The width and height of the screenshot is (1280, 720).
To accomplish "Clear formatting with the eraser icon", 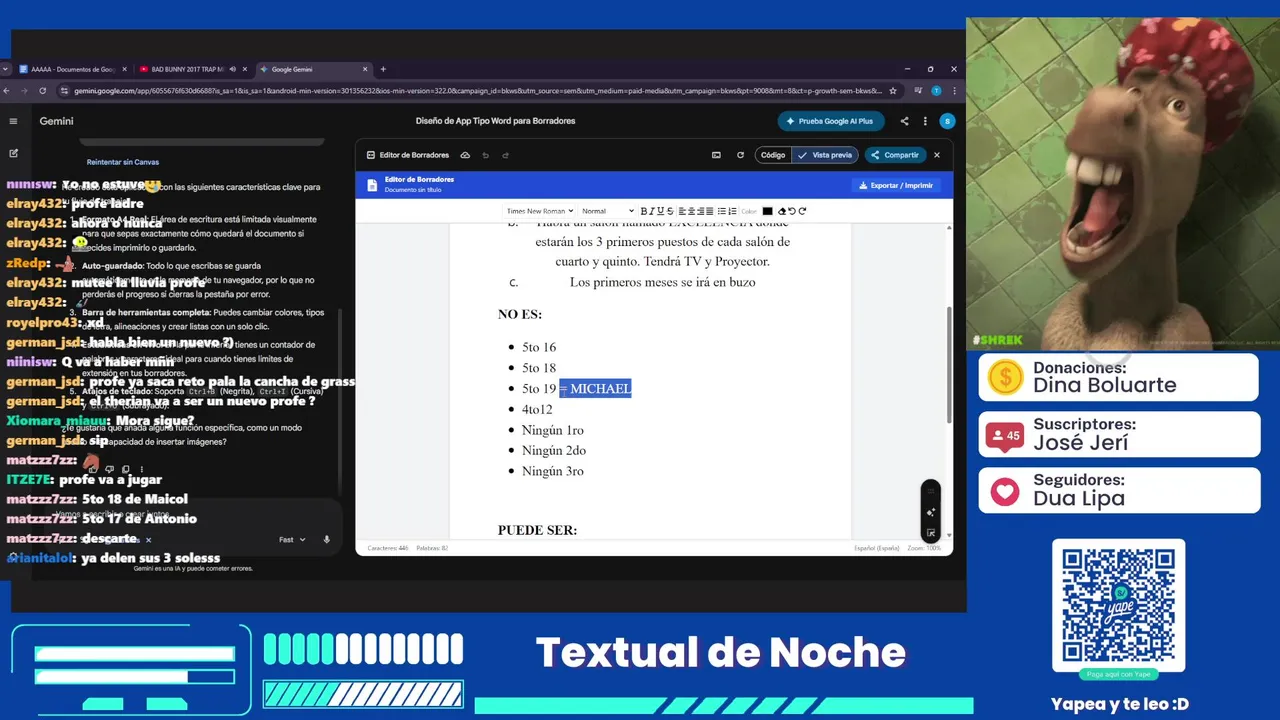I will (x=782, y=211).
